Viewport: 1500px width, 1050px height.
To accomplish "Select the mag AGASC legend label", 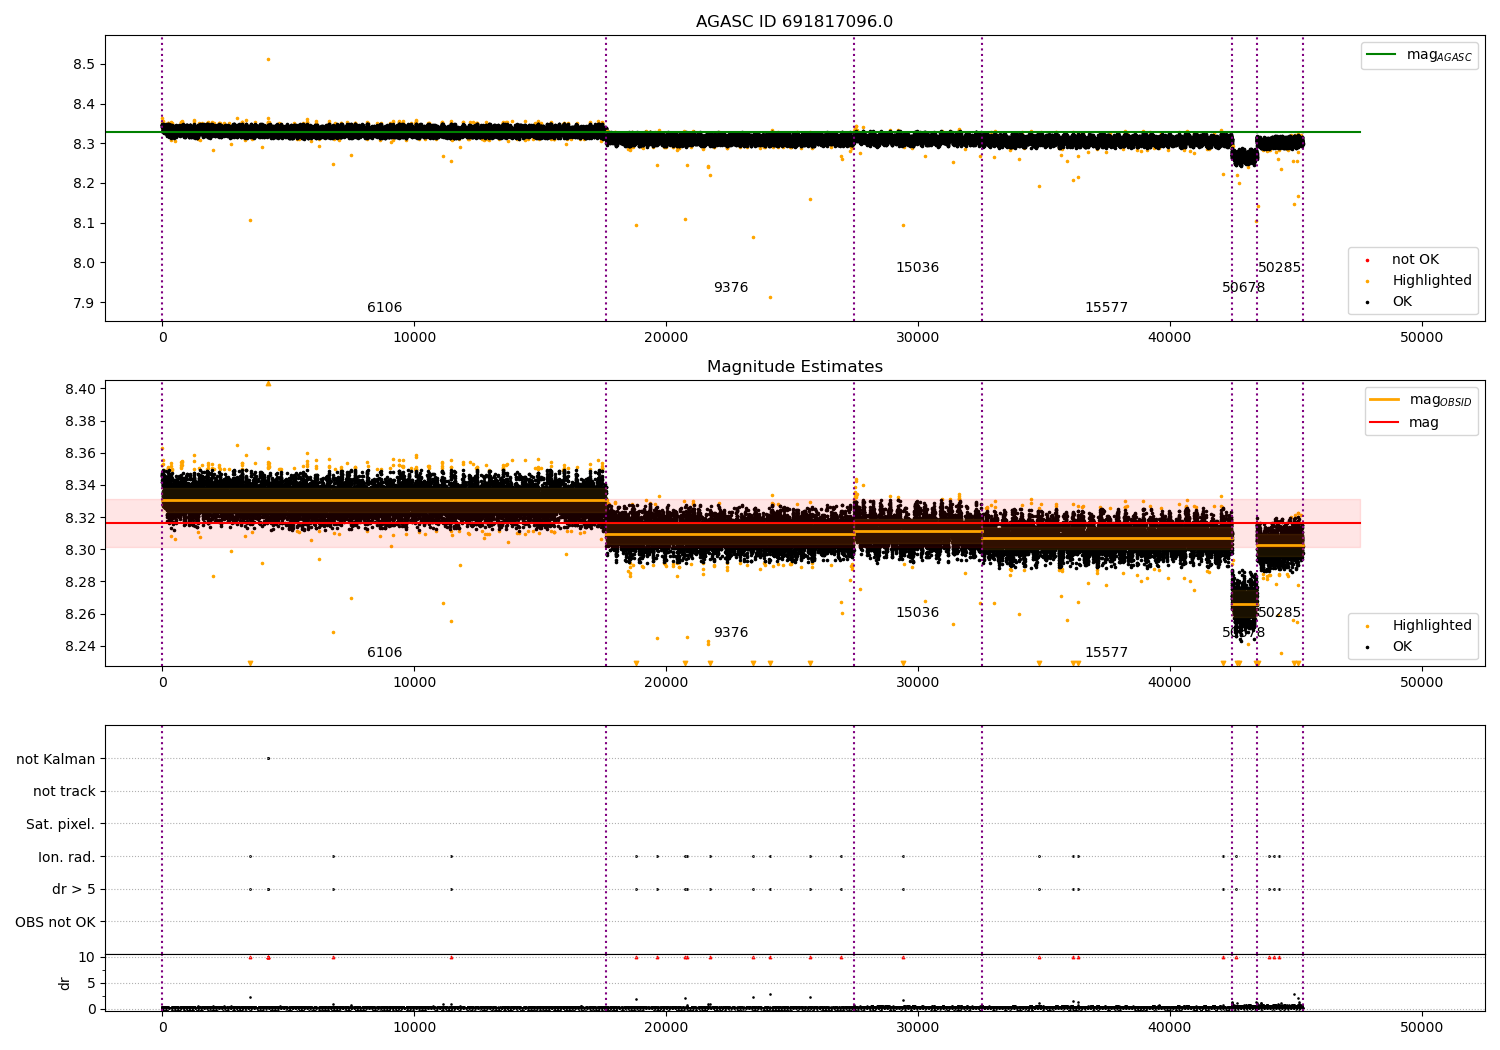I will click(1439, 55).
